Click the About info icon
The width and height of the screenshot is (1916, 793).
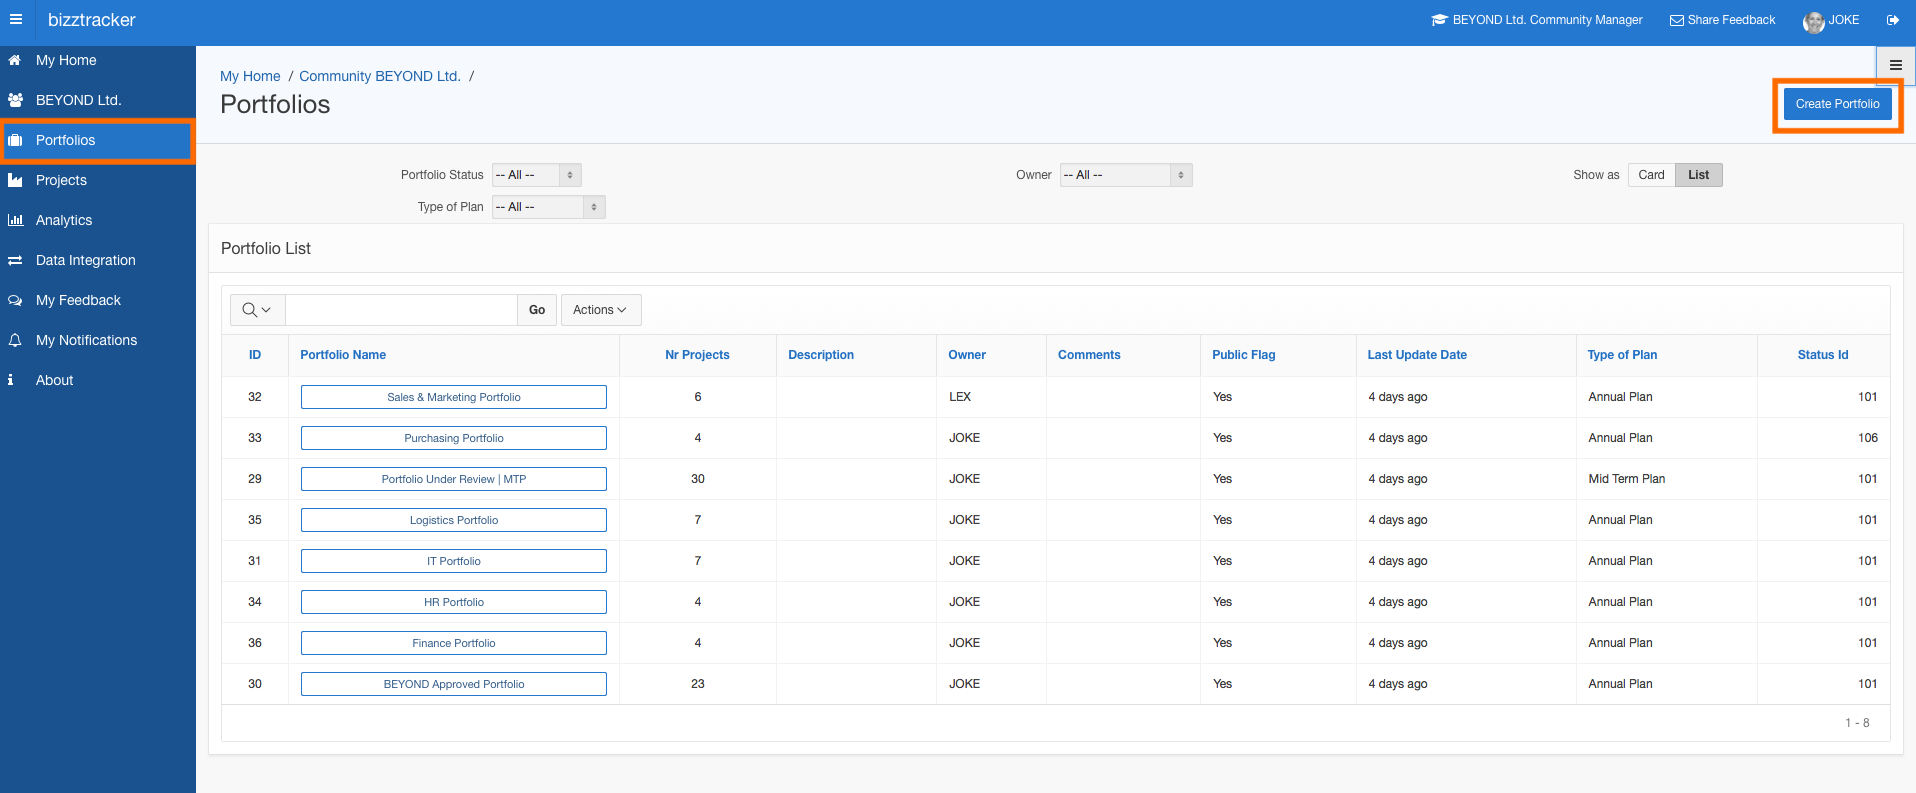(11, 380)
